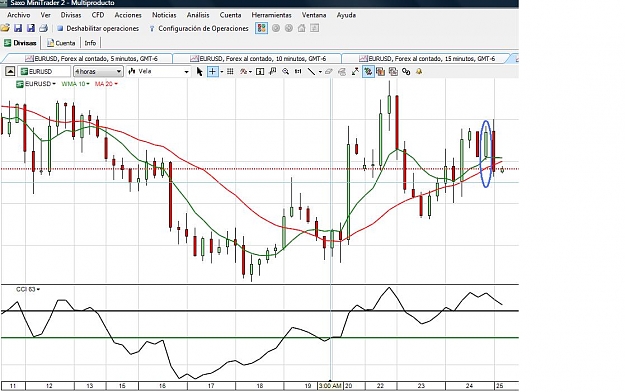Open the line tool dropdown arrow
The image size is (625, 392).
click(320, 72)
